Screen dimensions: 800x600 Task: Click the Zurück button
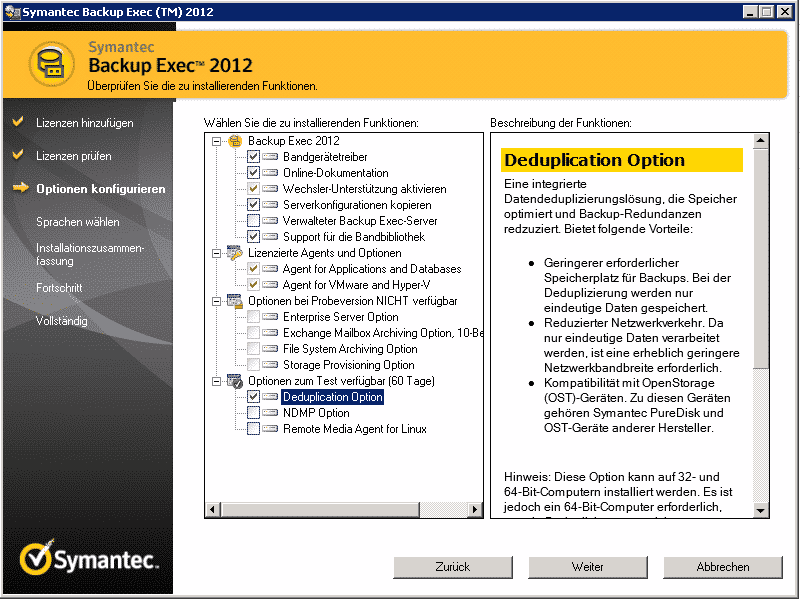453,567
